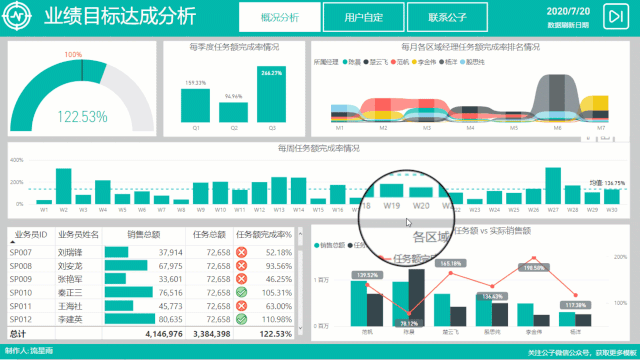Toggle 范帆 legend item in monthly chart
The width and height of the screenshot is (640, 360).
[x=400, y=62]
